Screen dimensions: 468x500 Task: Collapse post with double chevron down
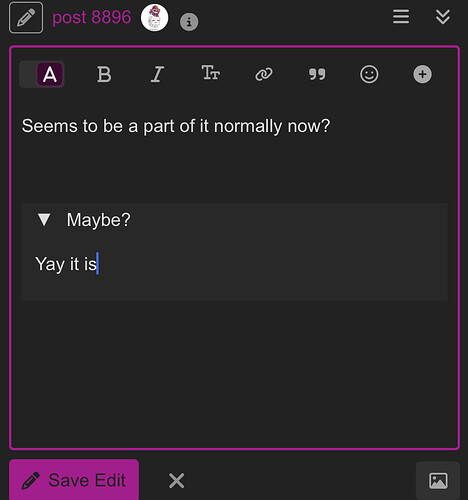click(x=443, y=17)
